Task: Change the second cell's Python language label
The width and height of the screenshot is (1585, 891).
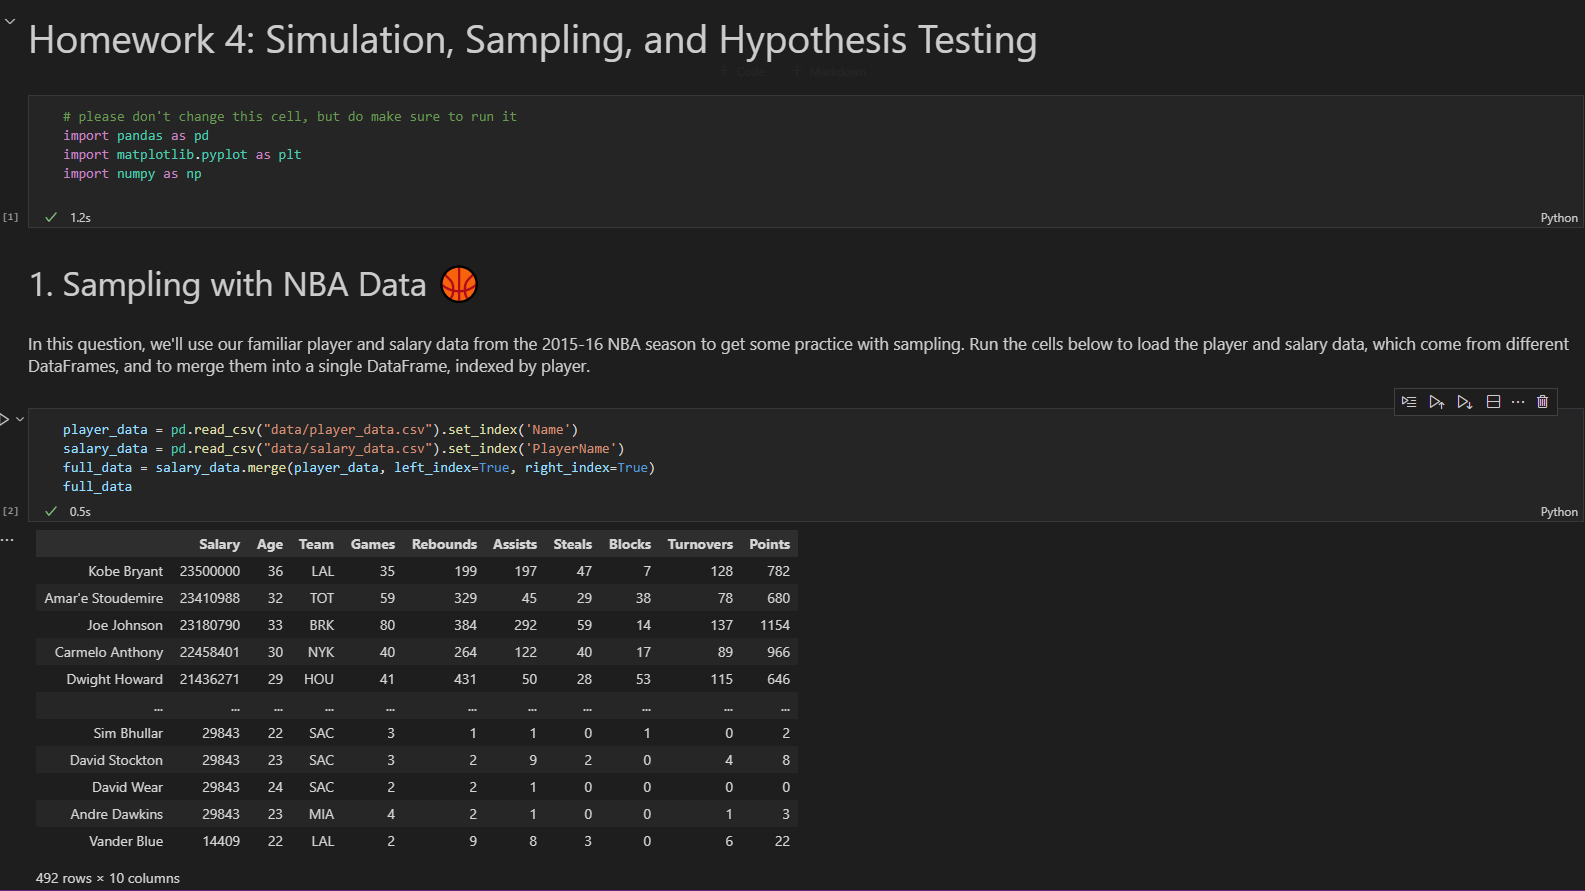Action: 1558,512
